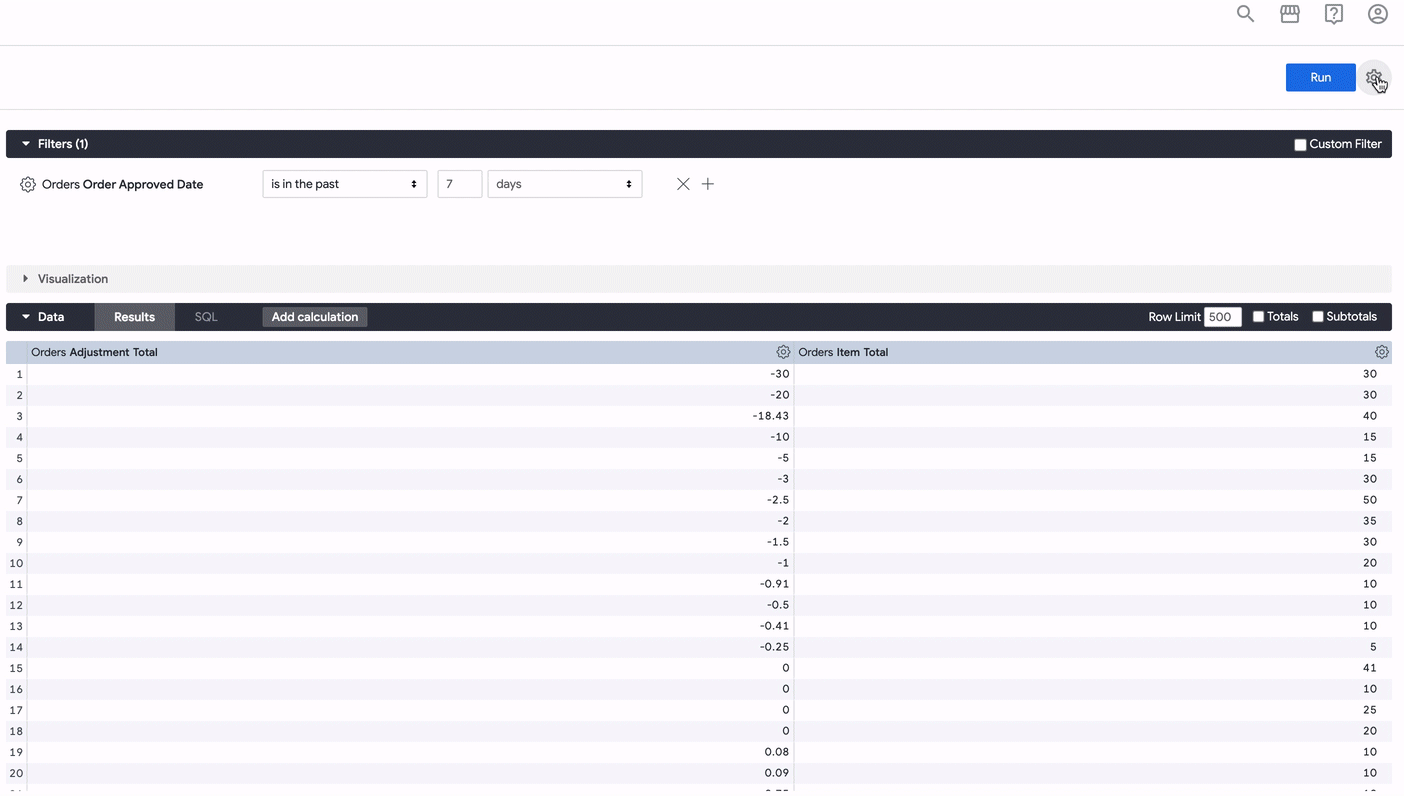Viewport: 1404px width, 796px height.
Task: Open the 'days' time unit dropdown
Action: click(x=564, y=184)
